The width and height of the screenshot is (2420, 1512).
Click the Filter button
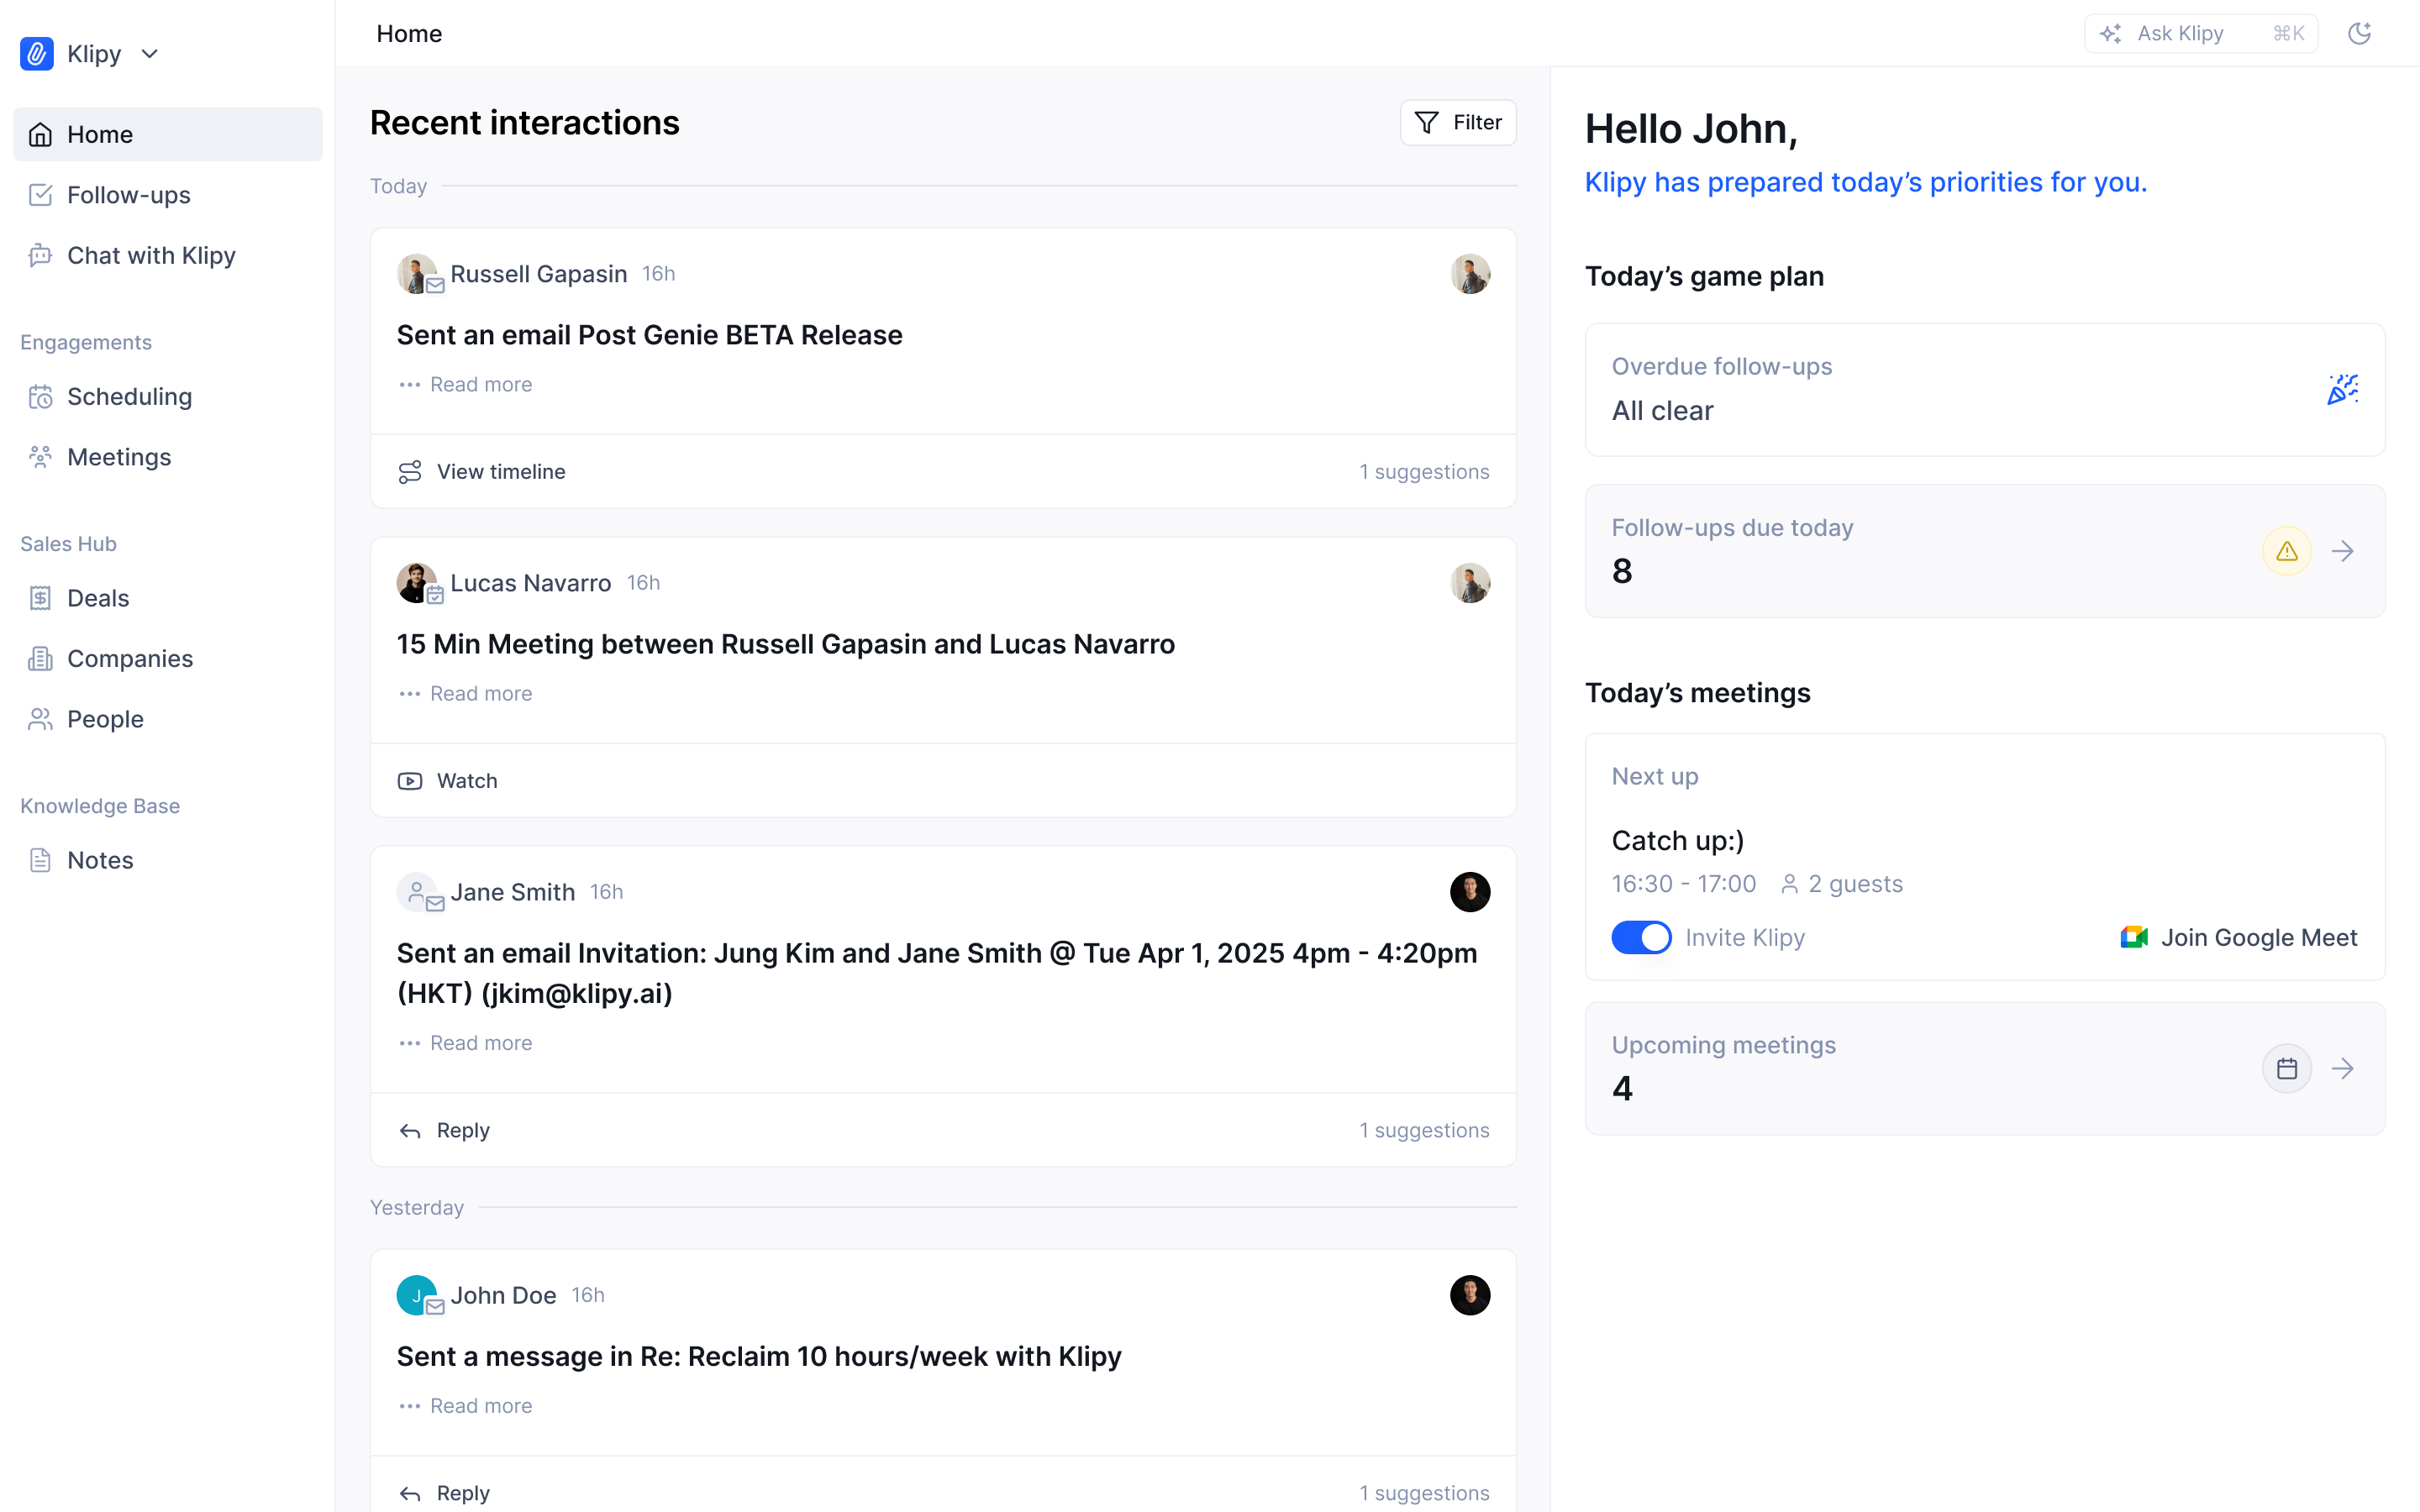coord(1458,122)
